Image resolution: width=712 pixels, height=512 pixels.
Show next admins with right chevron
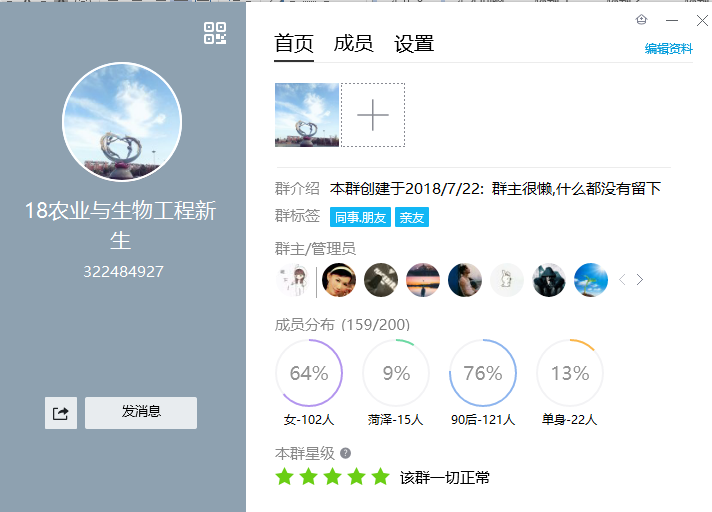pos(640,280)
